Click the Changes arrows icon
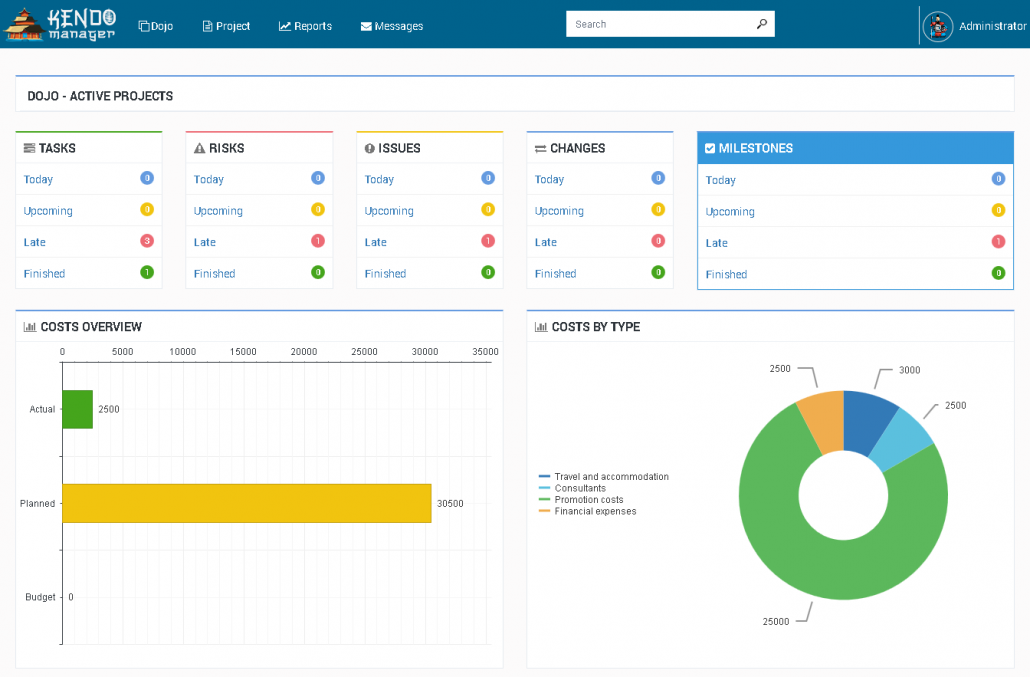This screenshot has height=677, width=1030. pos(540,148)
